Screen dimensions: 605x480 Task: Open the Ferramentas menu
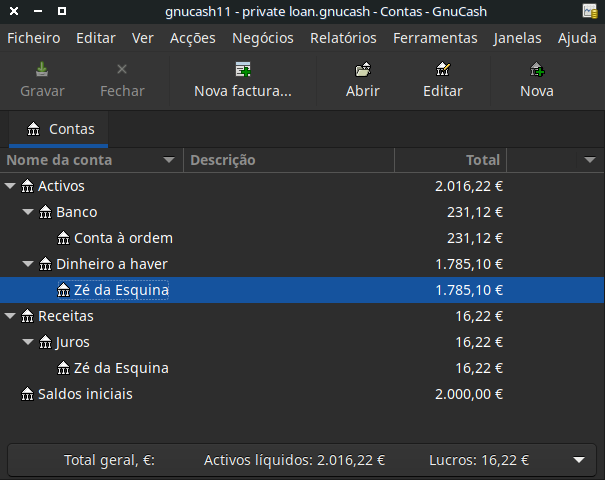435,38
